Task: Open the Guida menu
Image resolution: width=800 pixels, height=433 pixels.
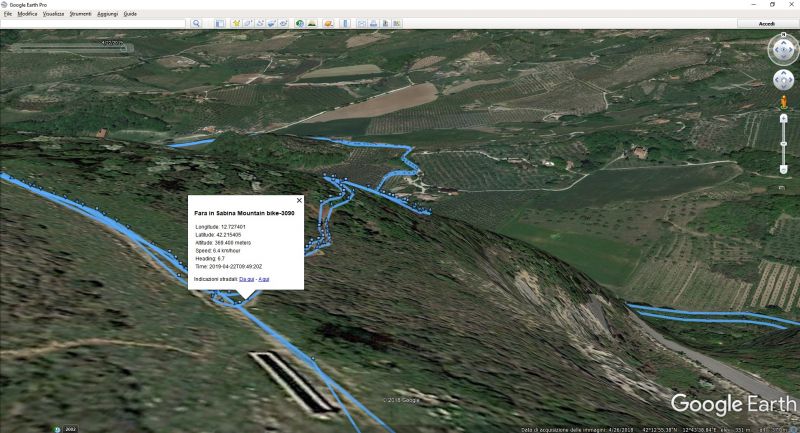Action: pos(130,14)
